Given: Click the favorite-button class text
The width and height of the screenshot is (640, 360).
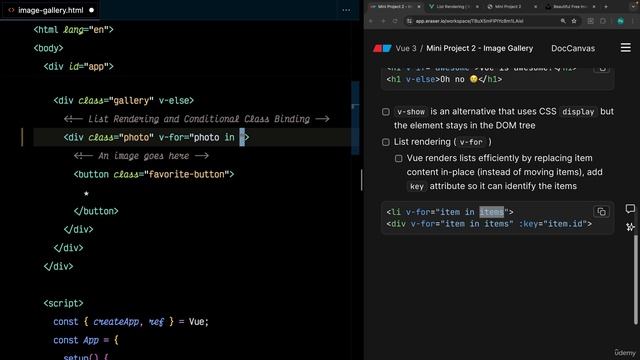Looking at the screenshot, I should tap(187, 175).
